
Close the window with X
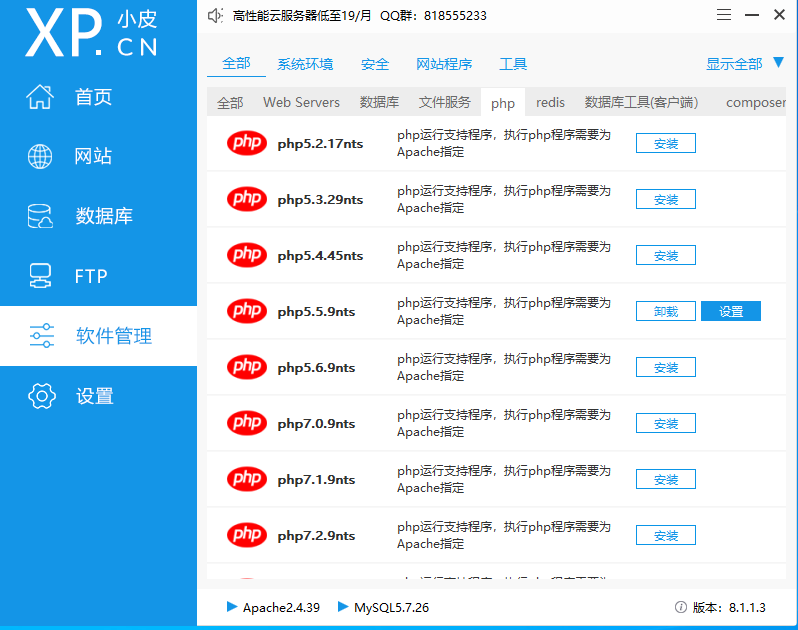pyautogui.click(x=779, y=15)
